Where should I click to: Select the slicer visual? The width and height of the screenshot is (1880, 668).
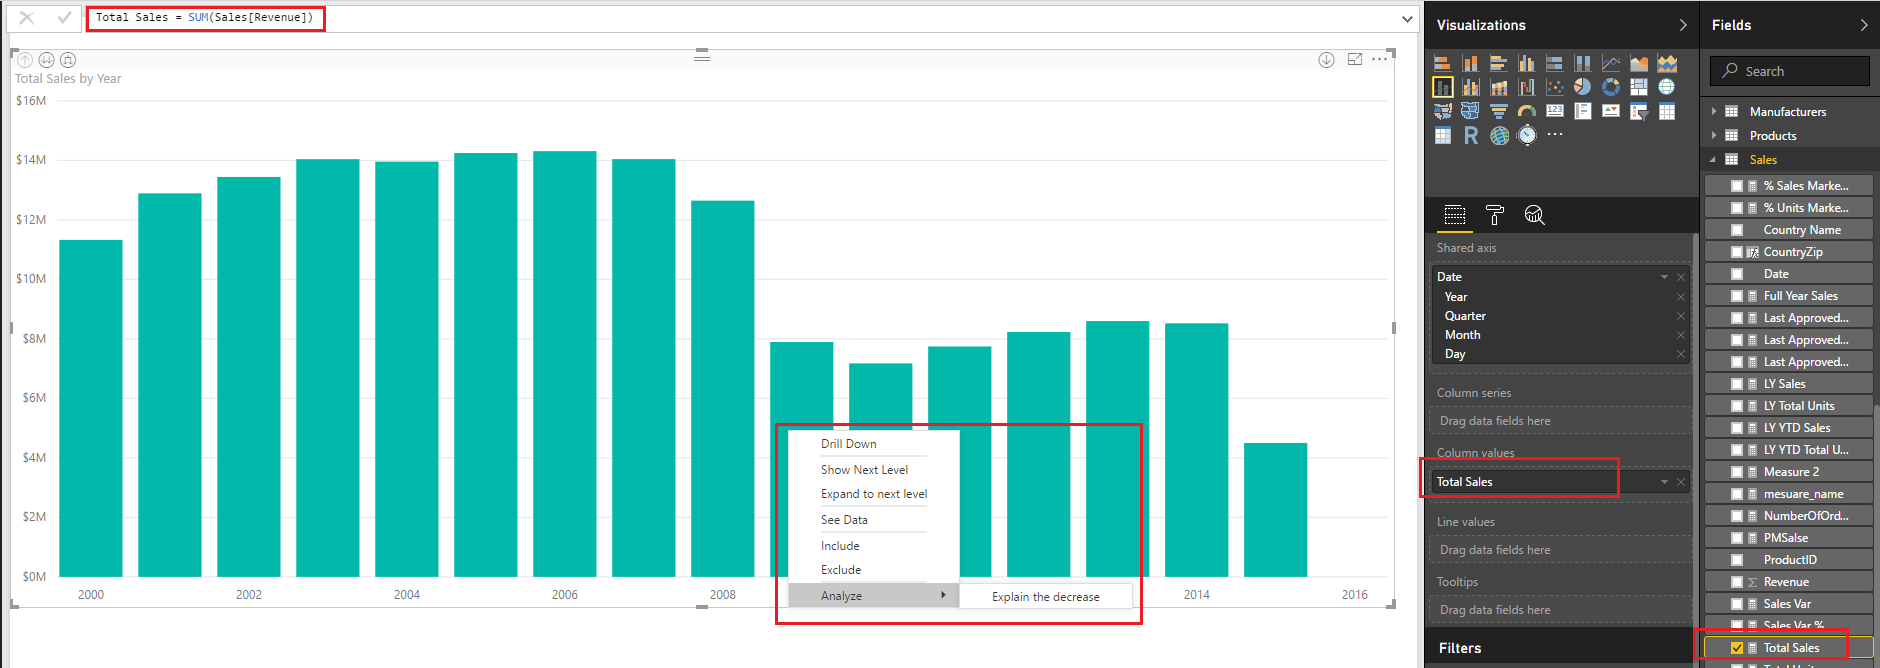coord(1639,111)
